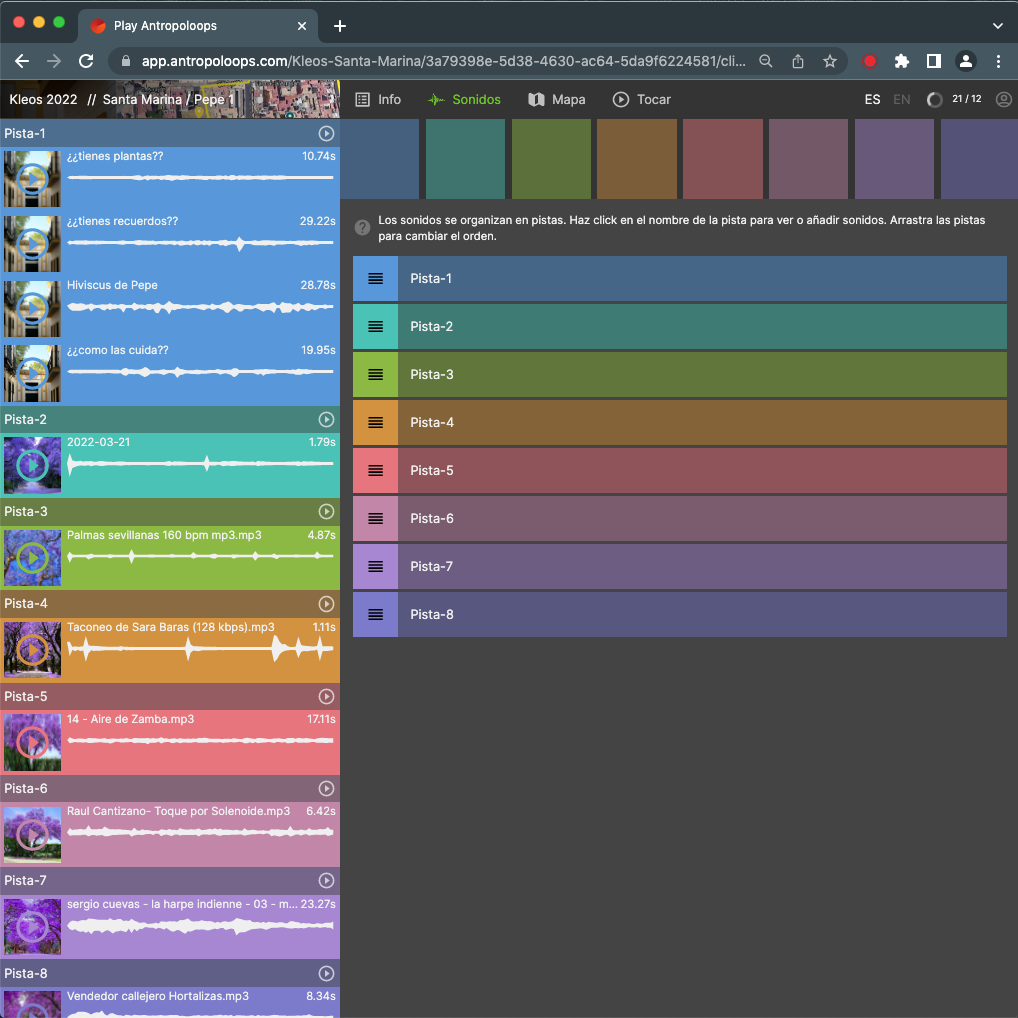
Task: Play the 'Taconeo de Sara Baras' clip
Action: tap(33, 650)
